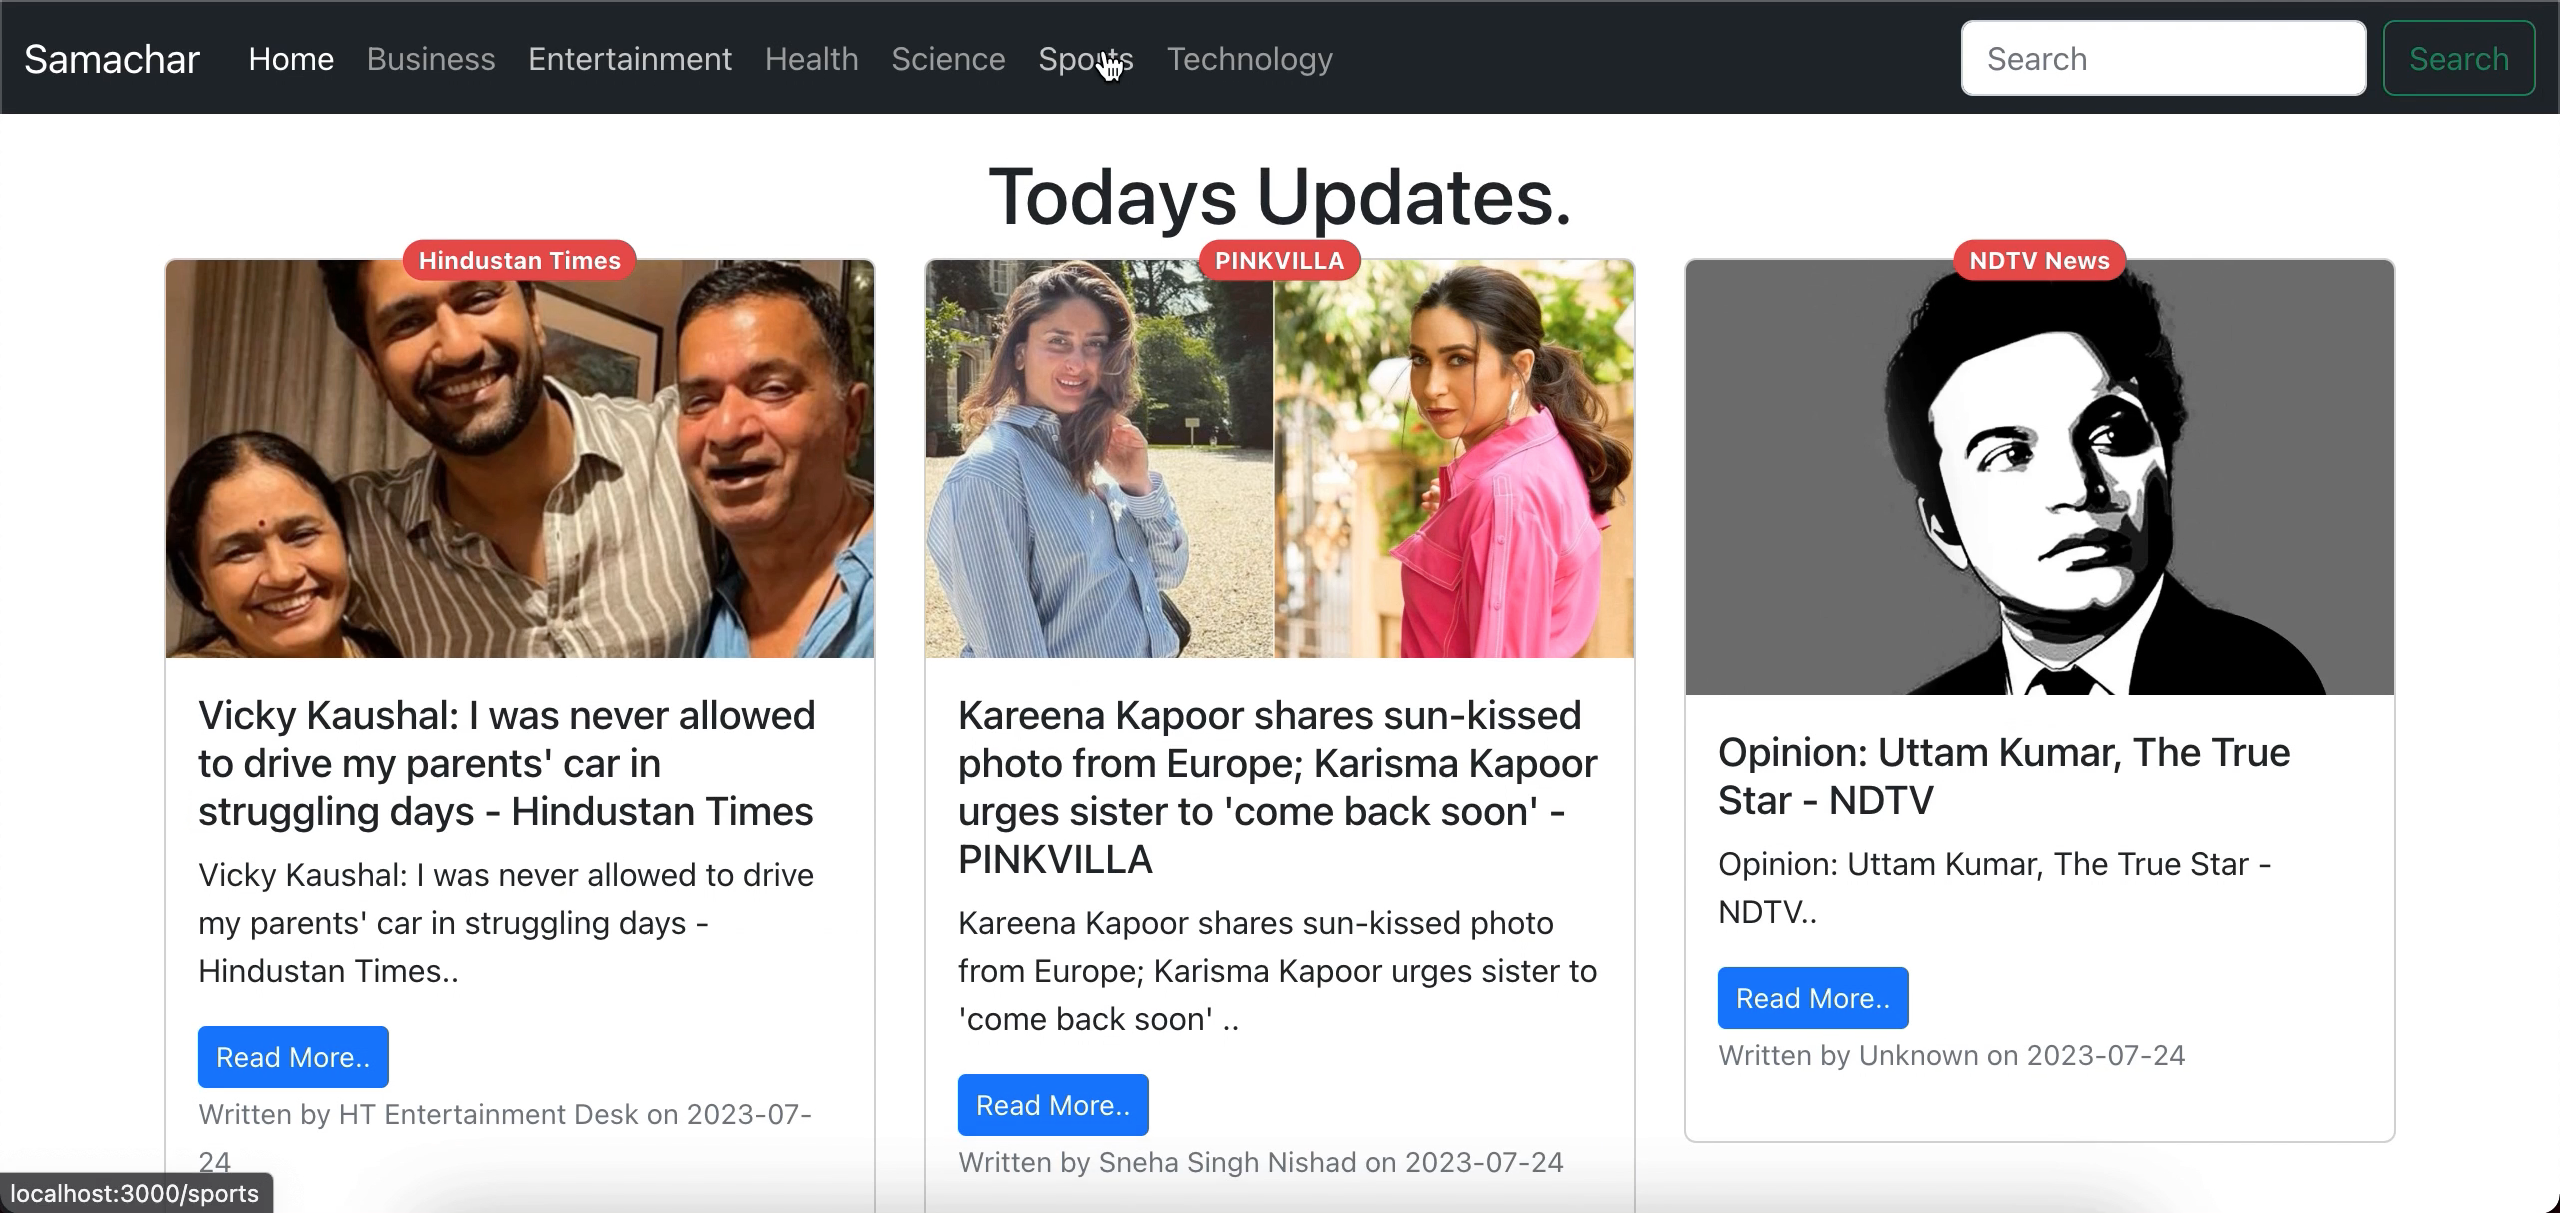
Task: Click the Written by Unknown date line
Action: pyautogui.click(x=1952, y=1055)
